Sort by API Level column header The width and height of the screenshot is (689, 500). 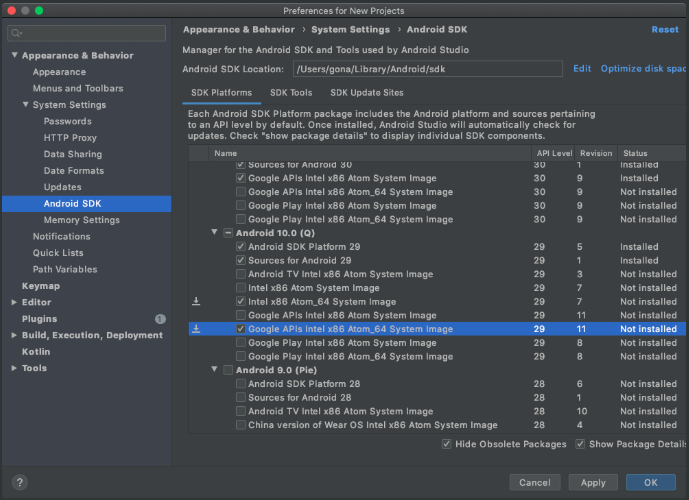coord(554,153)
